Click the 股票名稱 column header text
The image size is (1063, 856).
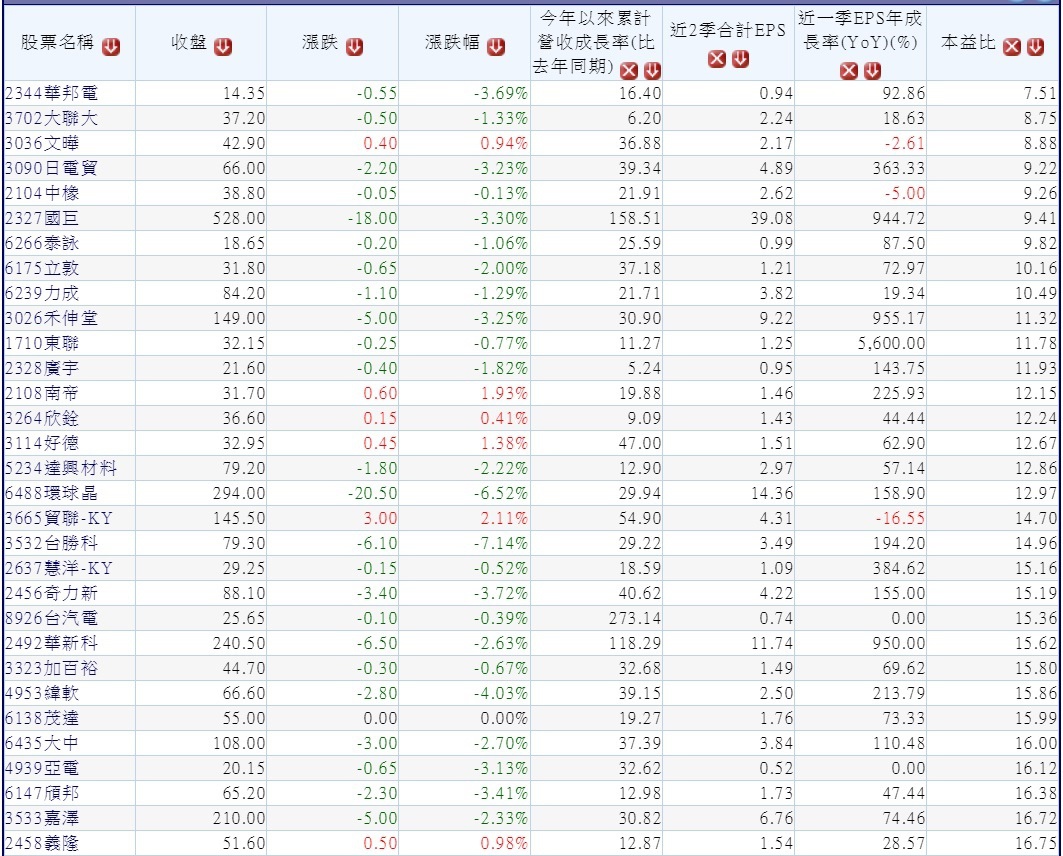click(58, 43)
